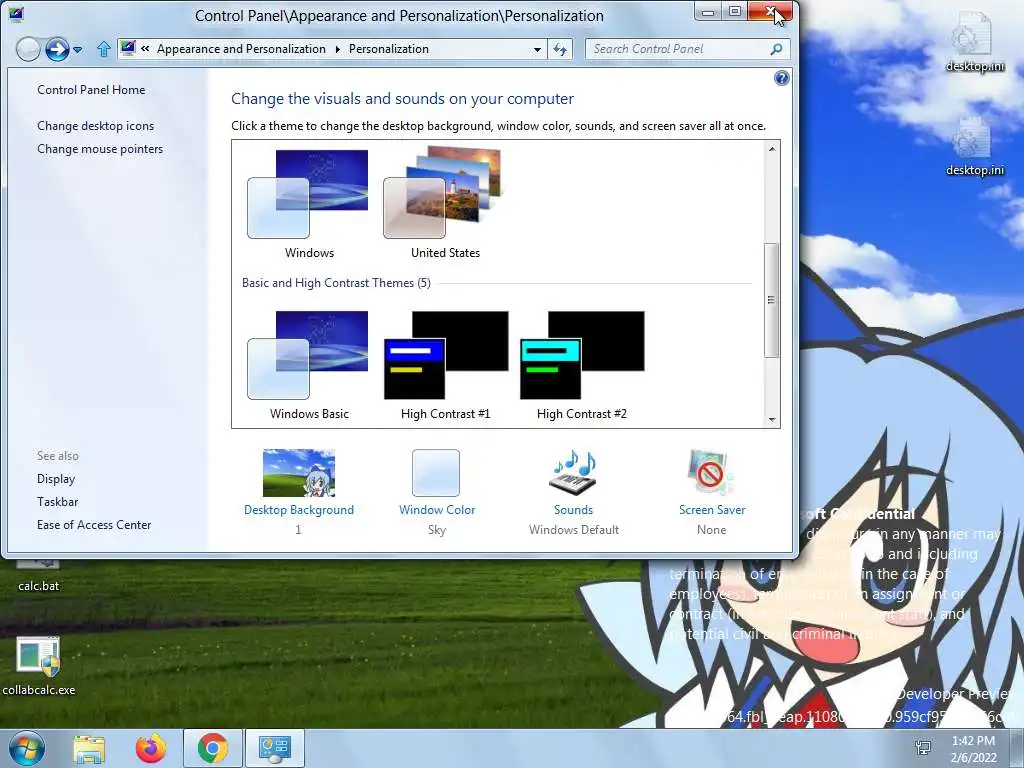The image size is (1024, 768).
Task: Click the Forward navigation arrow
Action: pos(57,49)
